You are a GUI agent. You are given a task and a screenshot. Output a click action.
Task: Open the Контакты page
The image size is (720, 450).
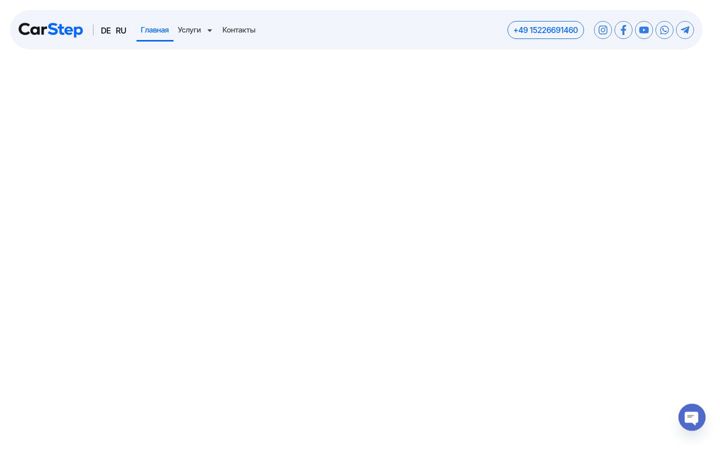[x=239, y=30]
